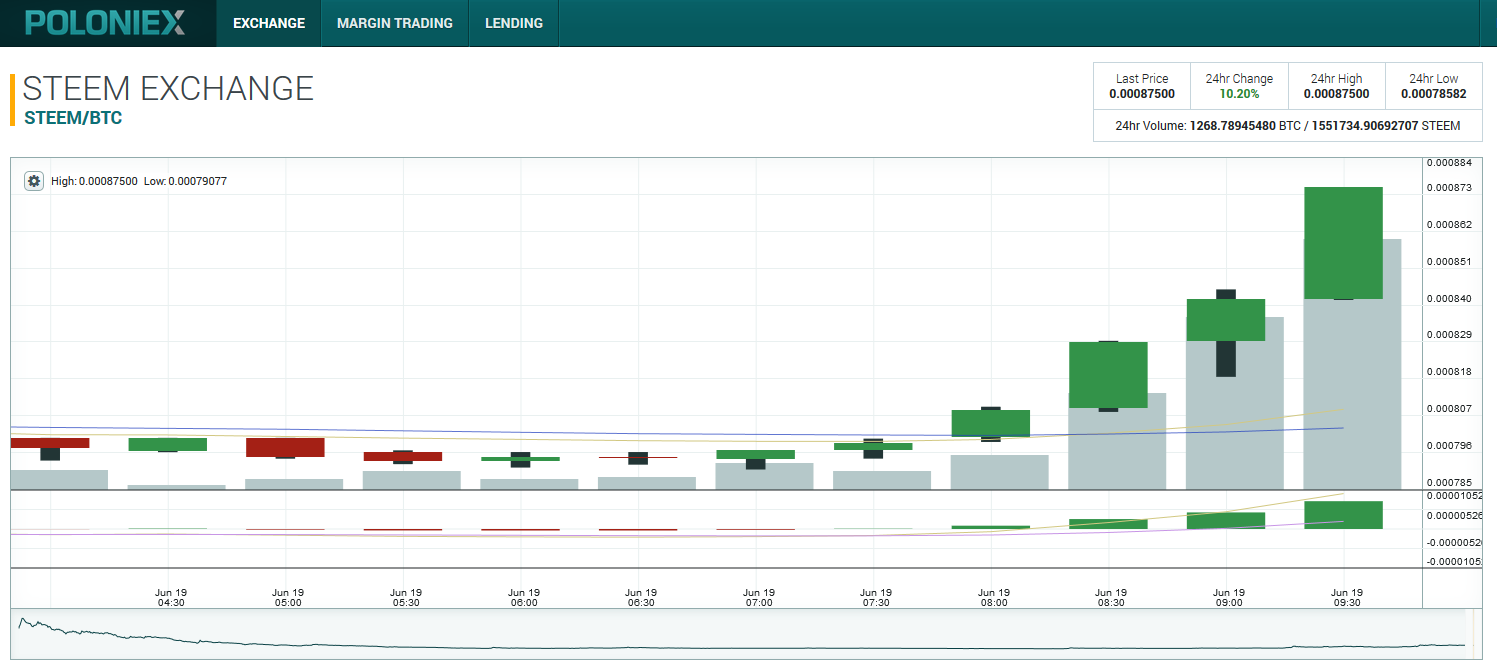Click the Jun 19 06:30 time label
The width and height of the screenshot is (1497, 671).
(641, 598)
